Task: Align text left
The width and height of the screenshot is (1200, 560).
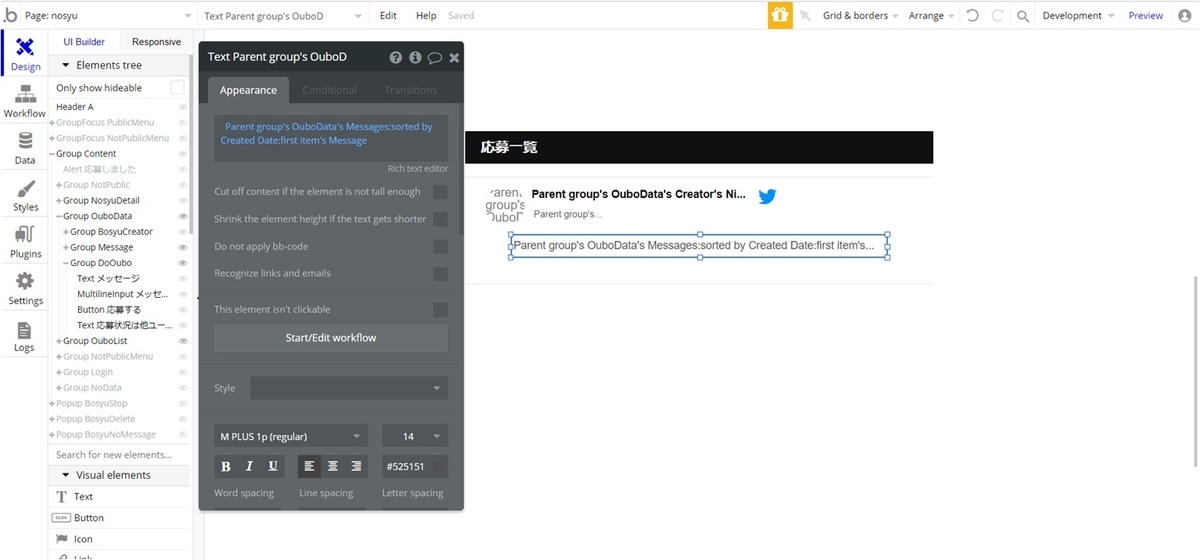Action: tap(309, 466)
